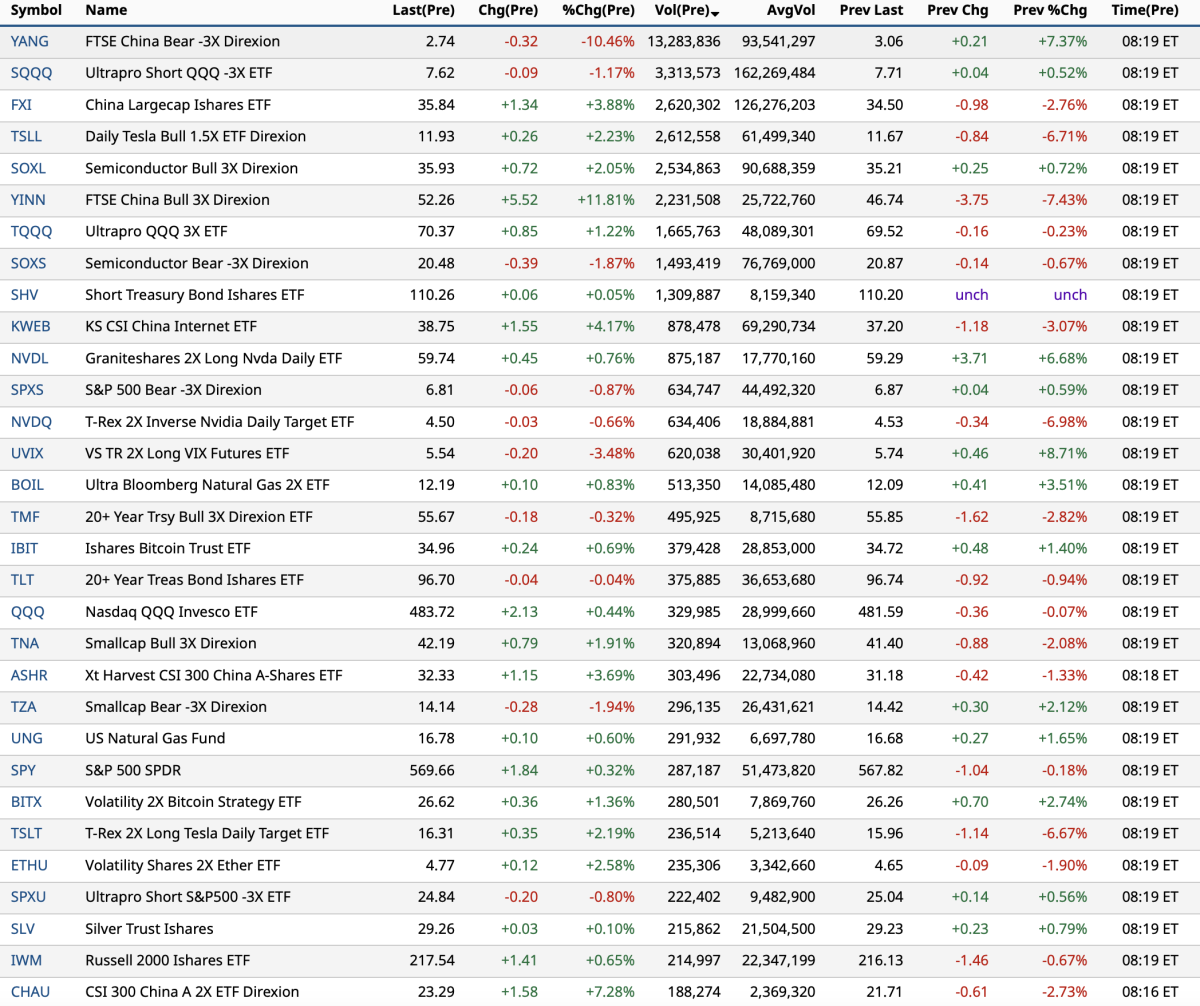
Task: Sort table by Symbol column header
Action: pos(36,10)
